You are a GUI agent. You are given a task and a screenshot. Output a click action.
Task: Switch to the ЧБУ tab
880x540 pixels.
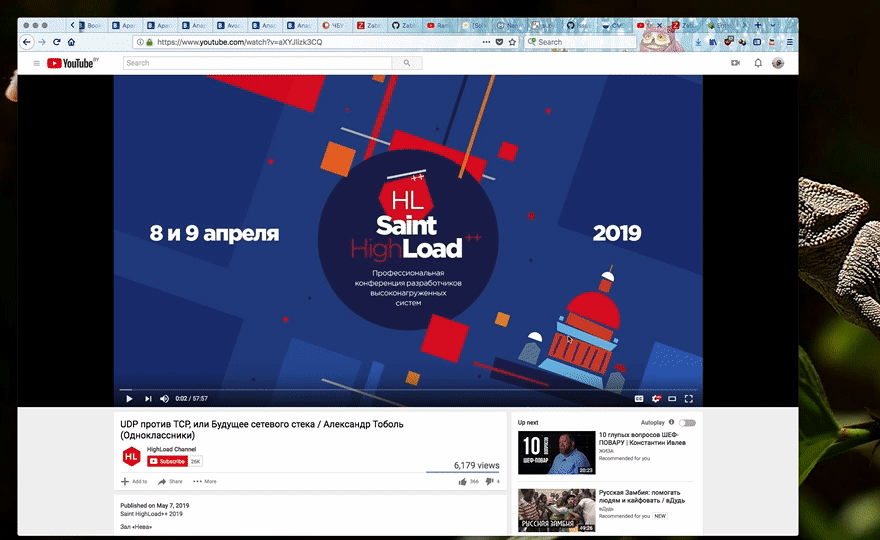pos(334,25)
